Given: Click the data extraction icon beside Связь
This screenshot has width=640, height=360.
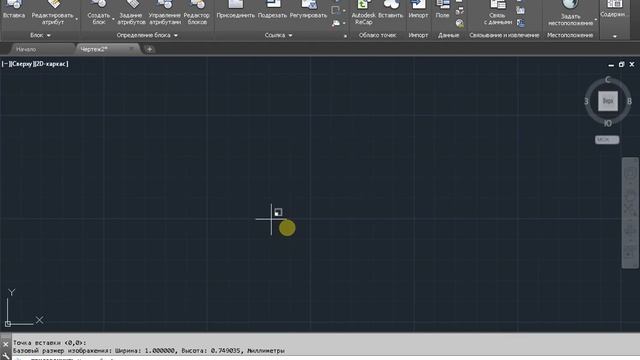Looking at the screenshot, I should pyautogui.click(x=521, y=11).
